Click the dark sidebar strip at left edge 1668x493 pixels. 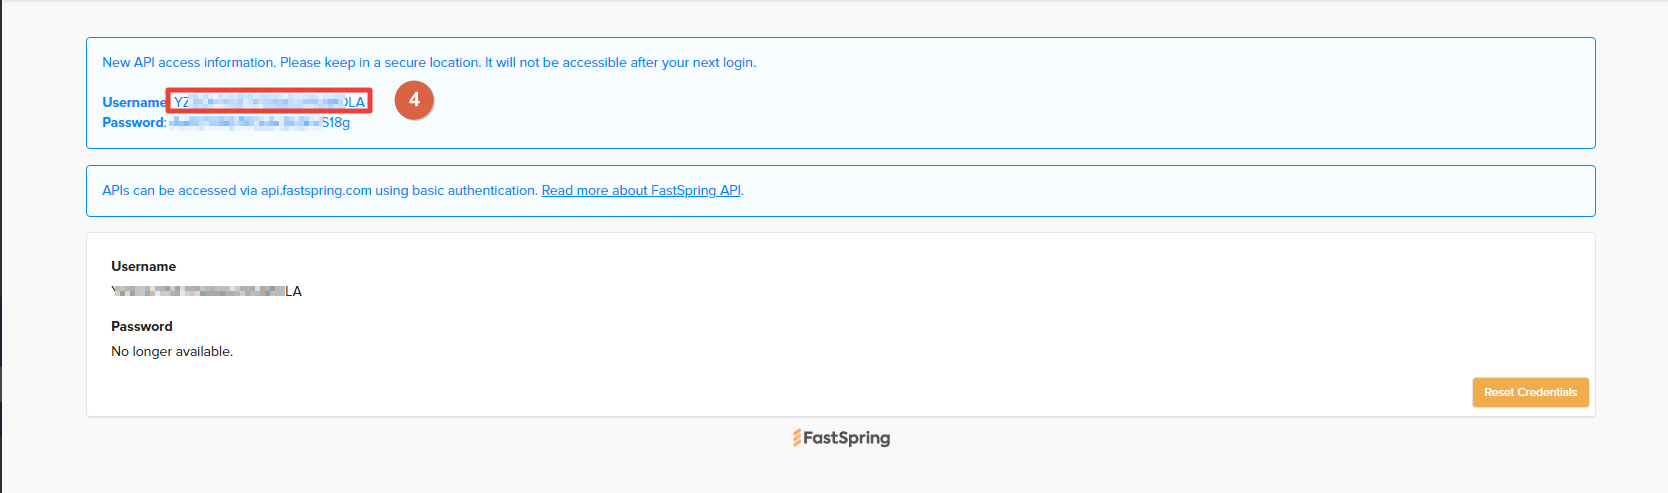pyautogui.click(x=1, y=246)
